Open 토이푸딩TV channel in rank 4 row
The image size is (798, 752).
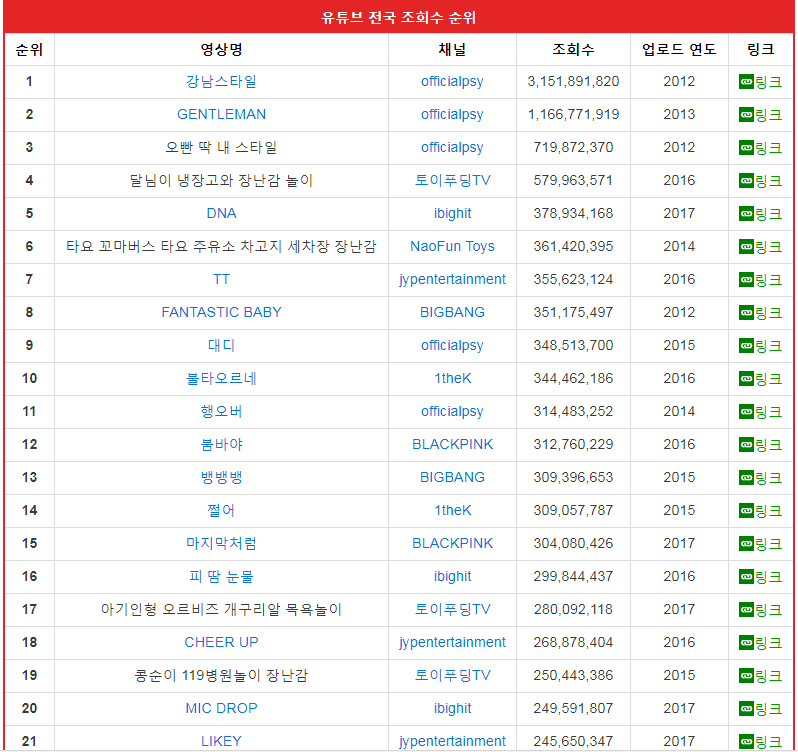tap(452, 181)
